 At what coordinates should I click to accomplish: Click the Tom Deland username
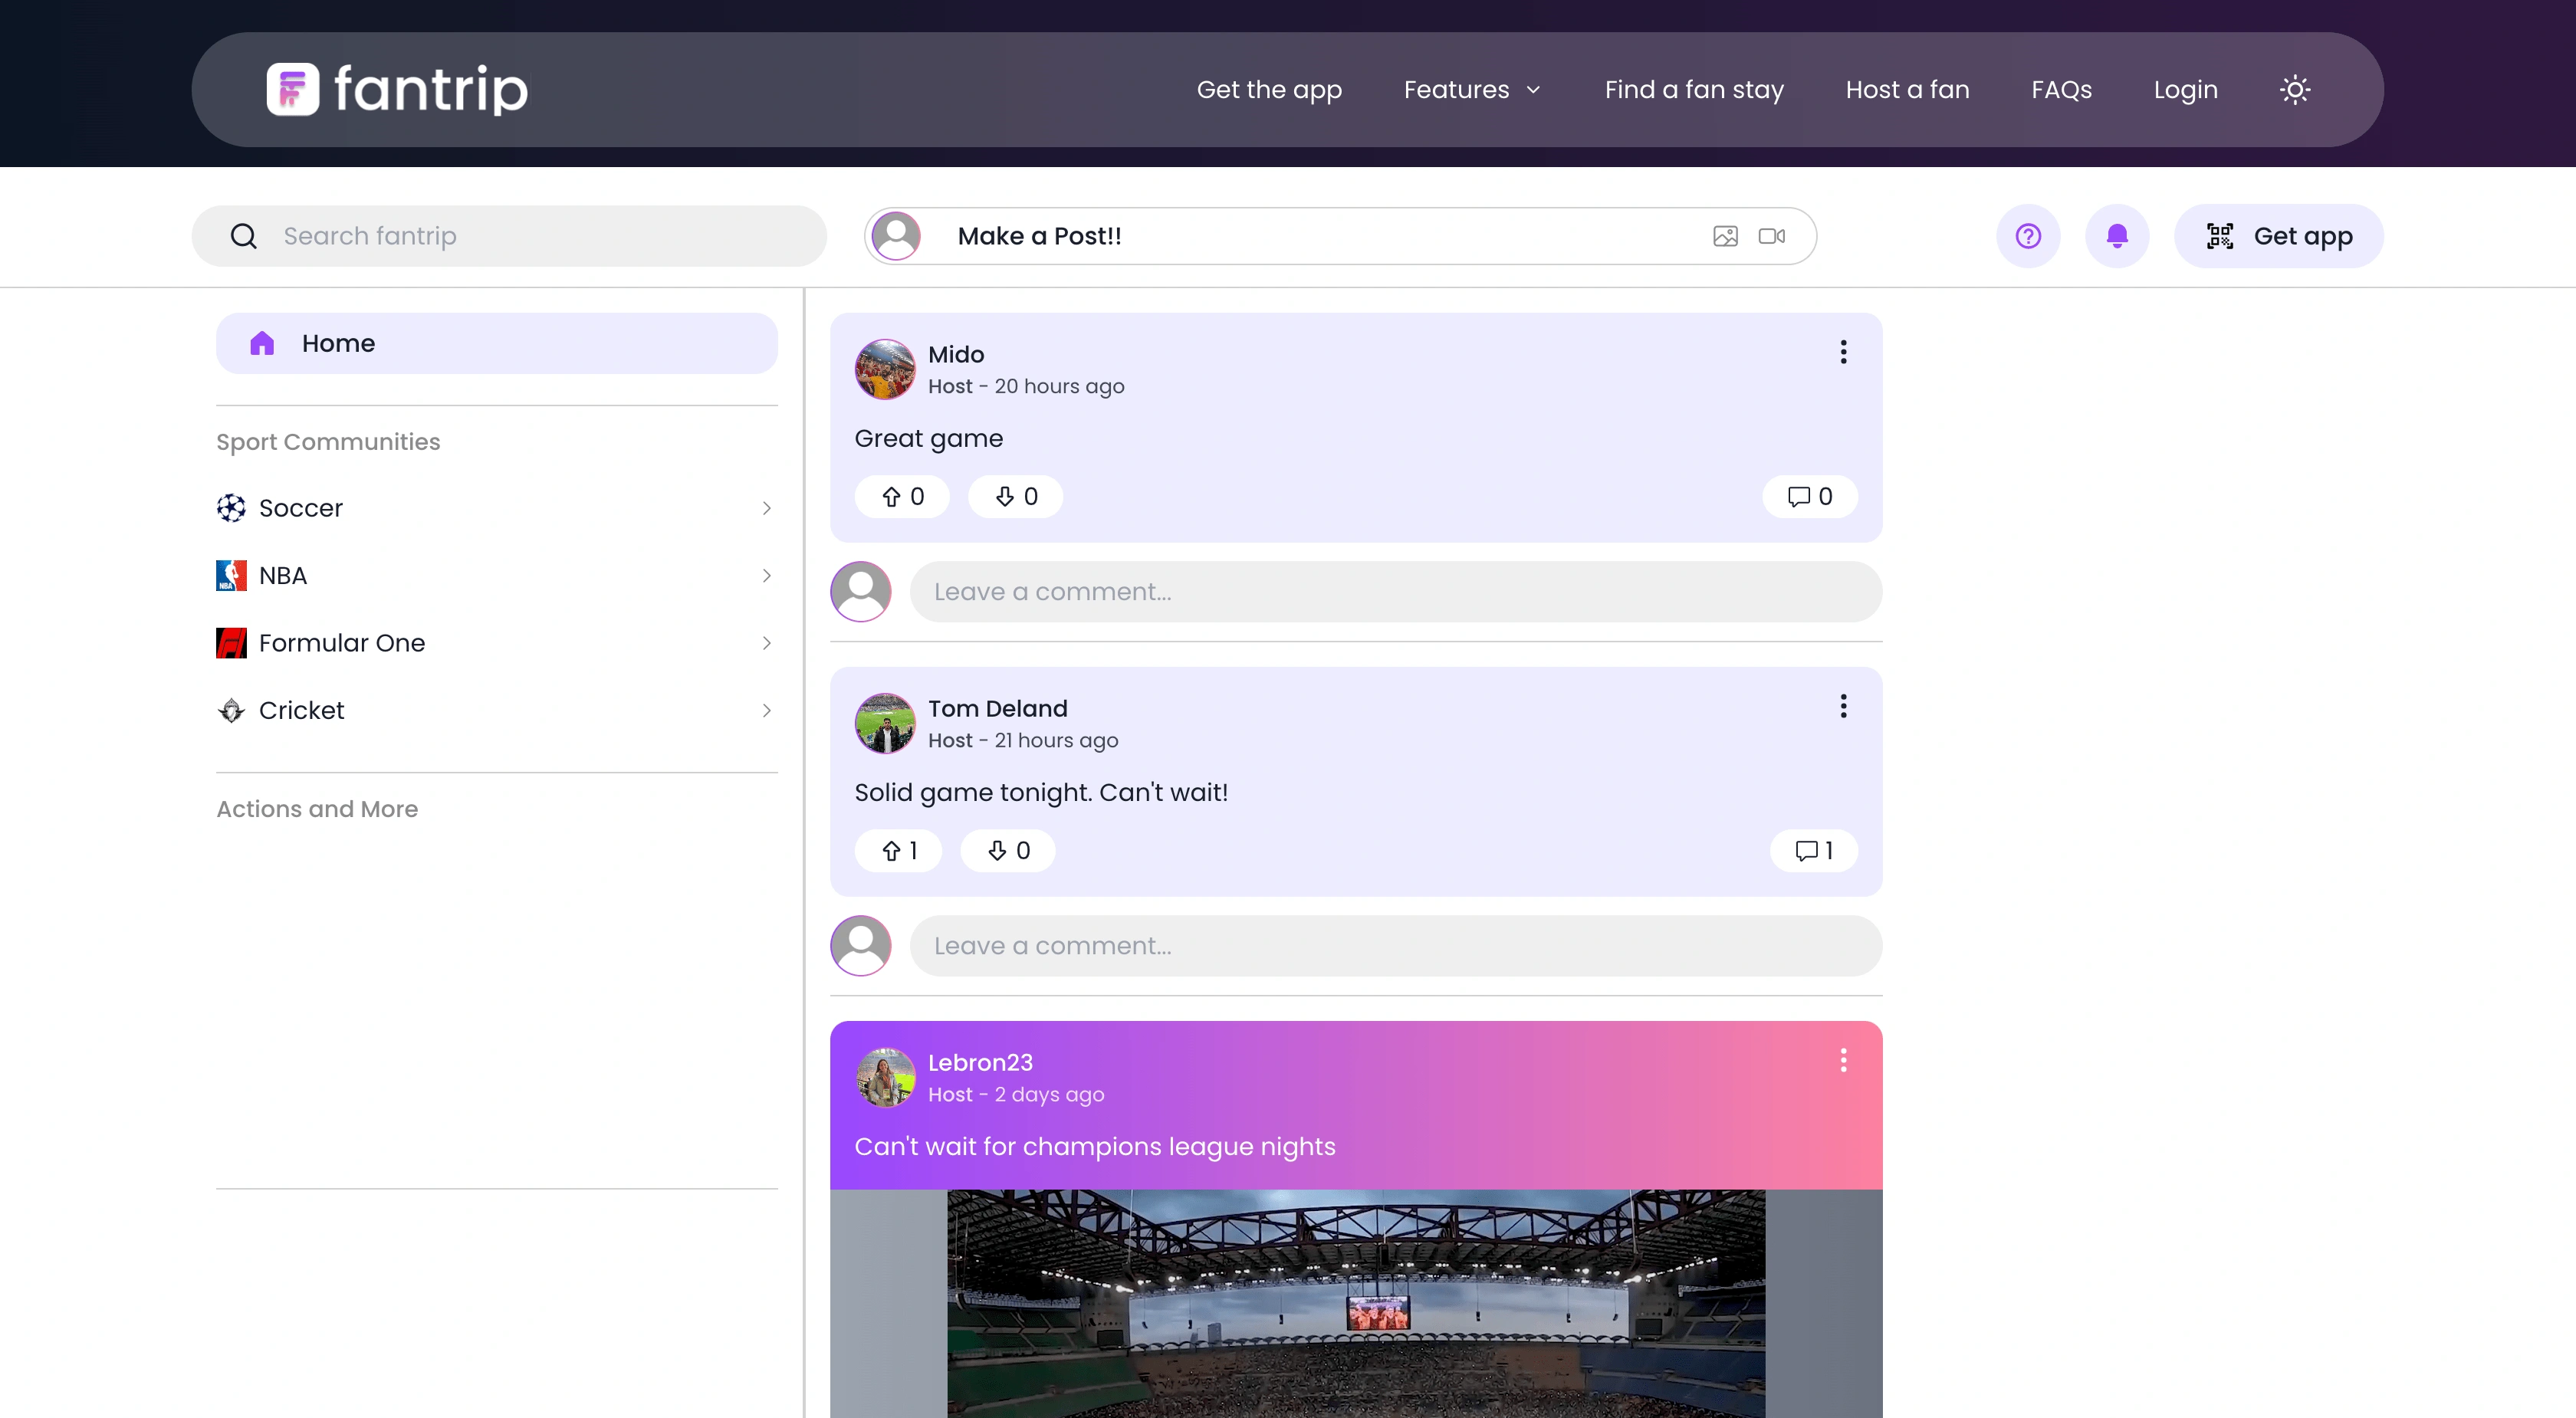(998, 708)
